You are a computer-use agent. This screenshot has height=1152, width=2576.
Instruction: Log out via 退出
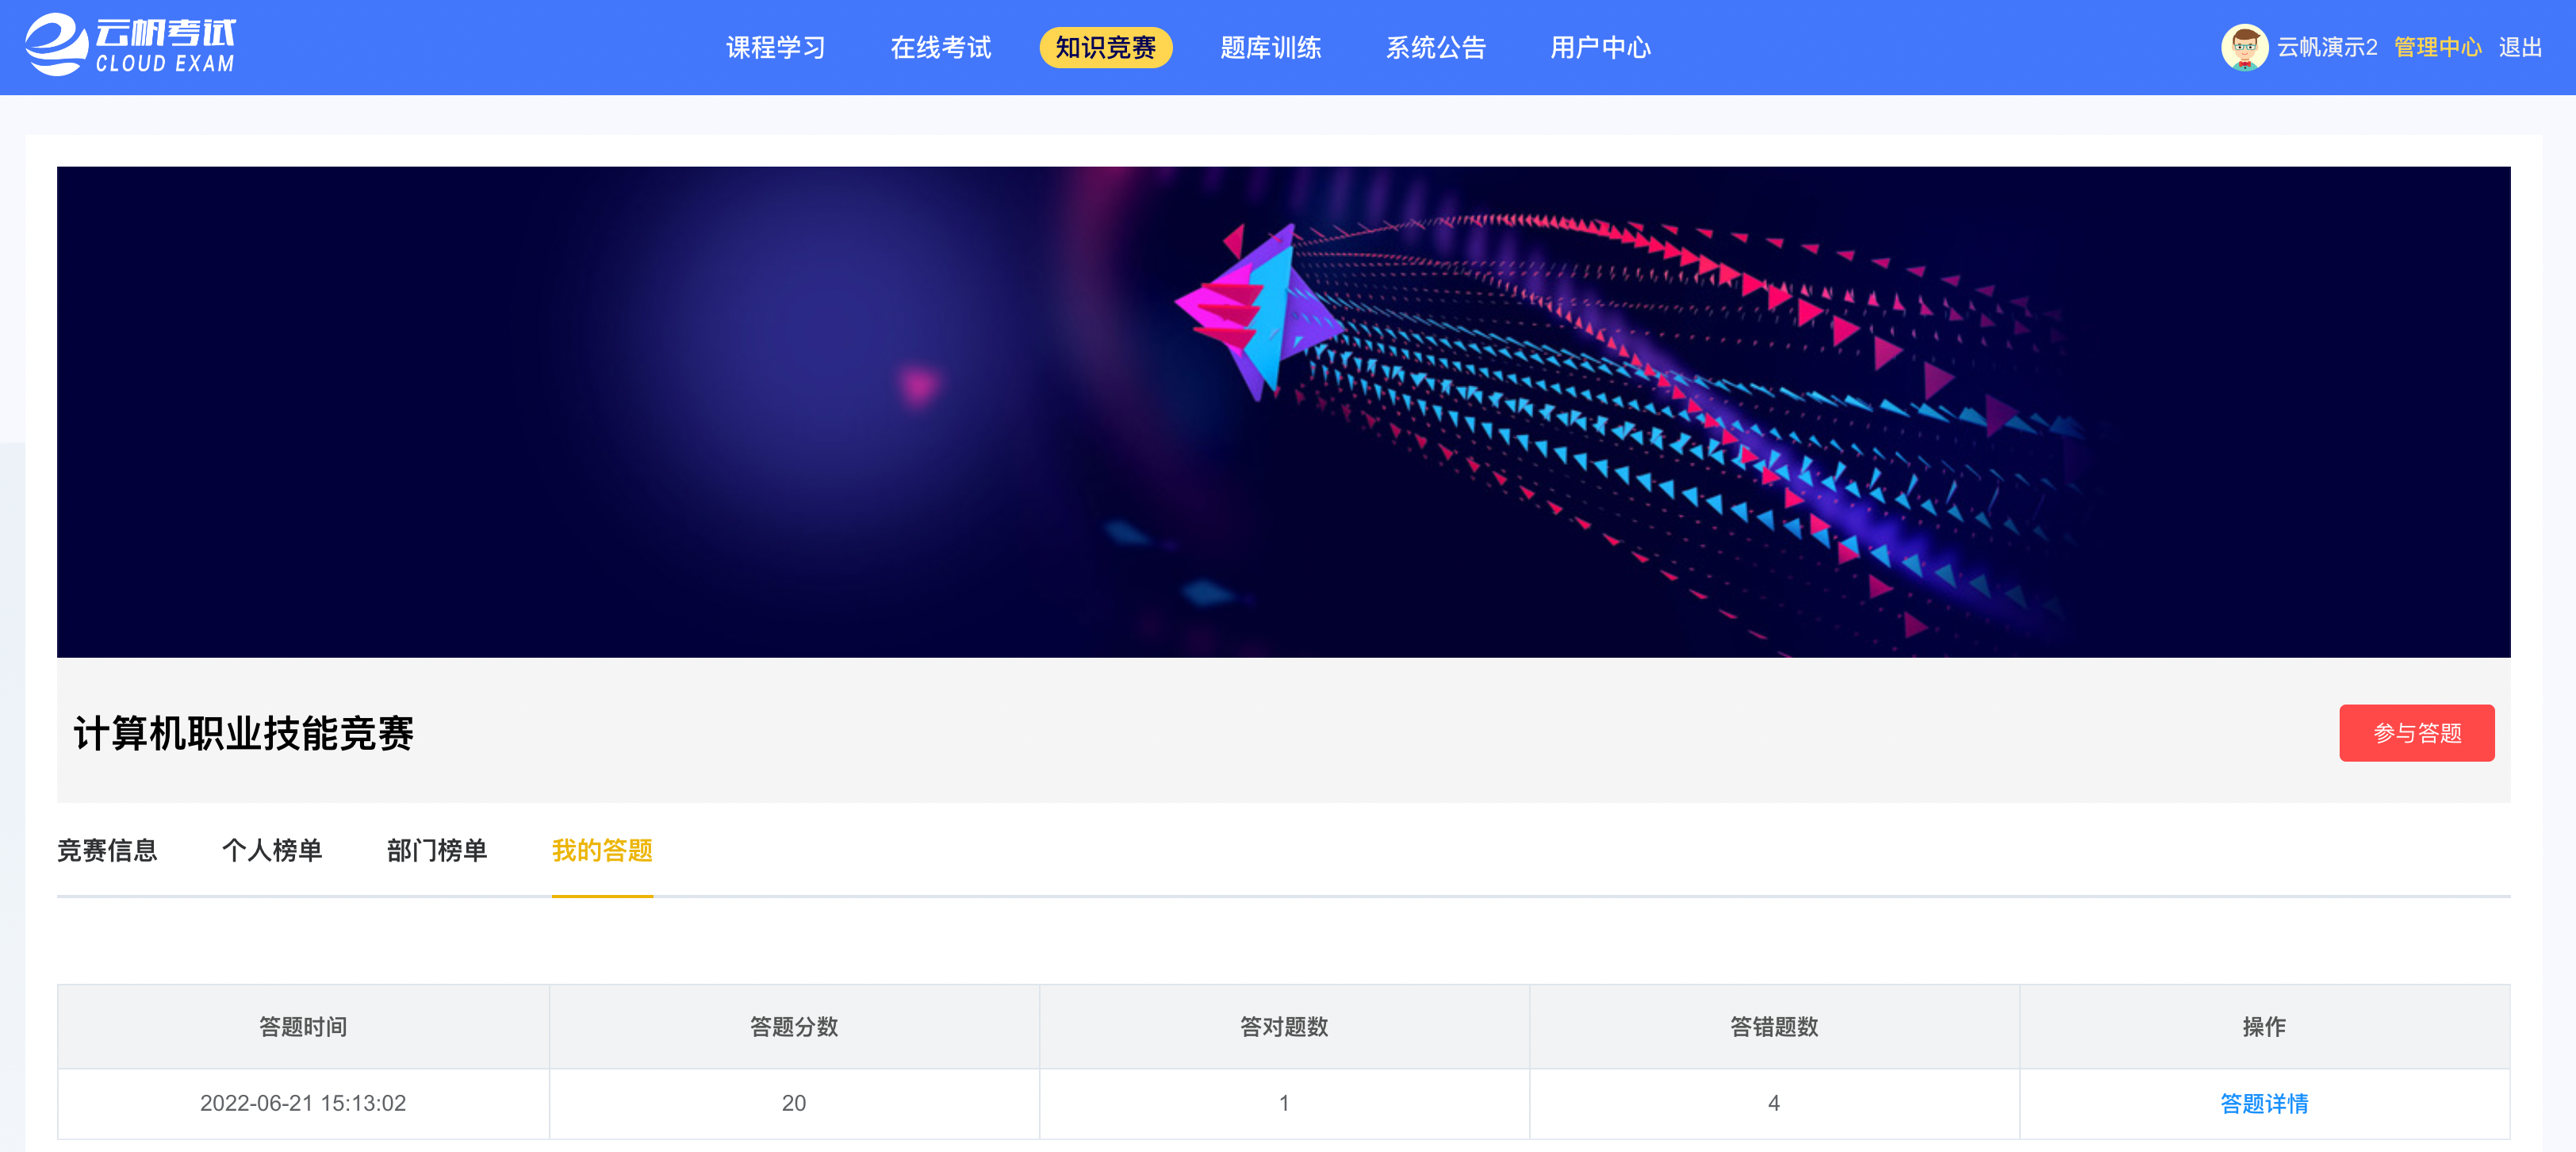point(2520,47)
